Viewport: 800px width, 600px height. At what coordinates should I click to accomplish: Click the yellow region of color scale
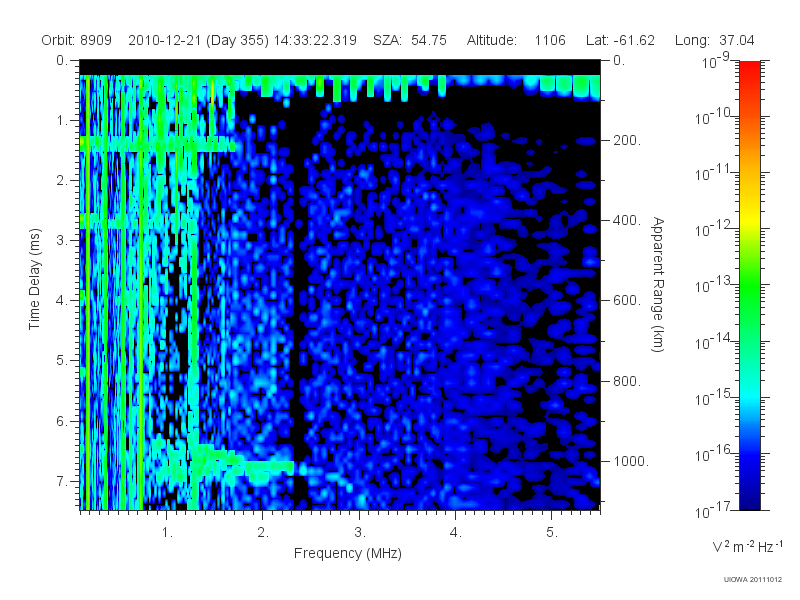click(x=749, y=220)
